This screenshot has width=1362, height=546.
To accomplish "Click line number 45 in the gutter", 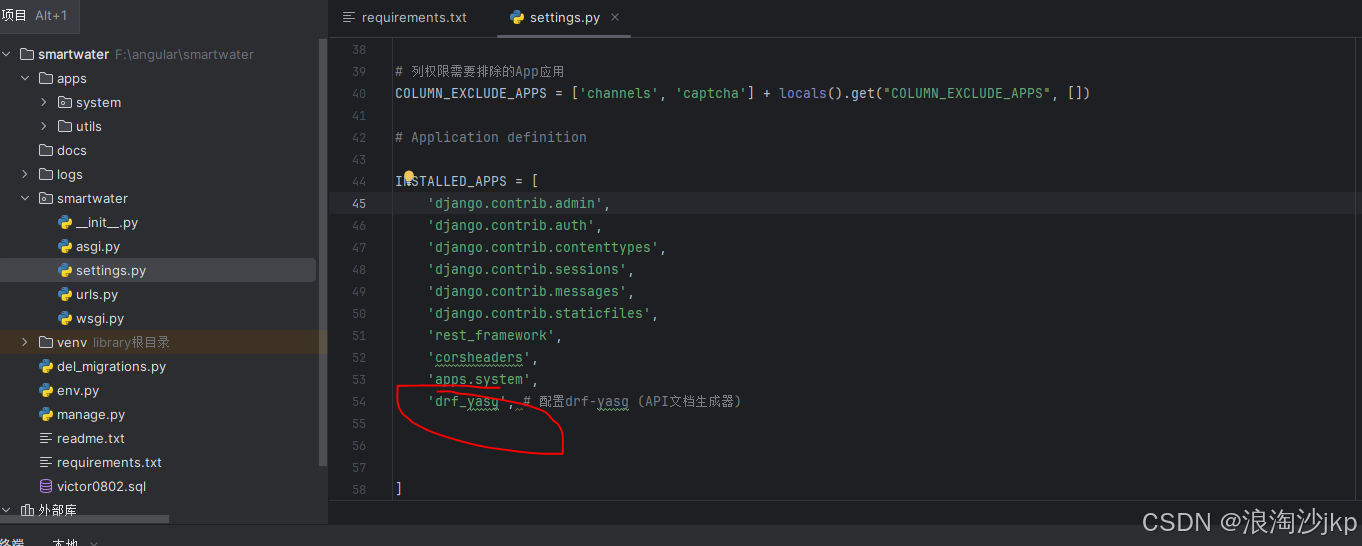I will point(359,203).
